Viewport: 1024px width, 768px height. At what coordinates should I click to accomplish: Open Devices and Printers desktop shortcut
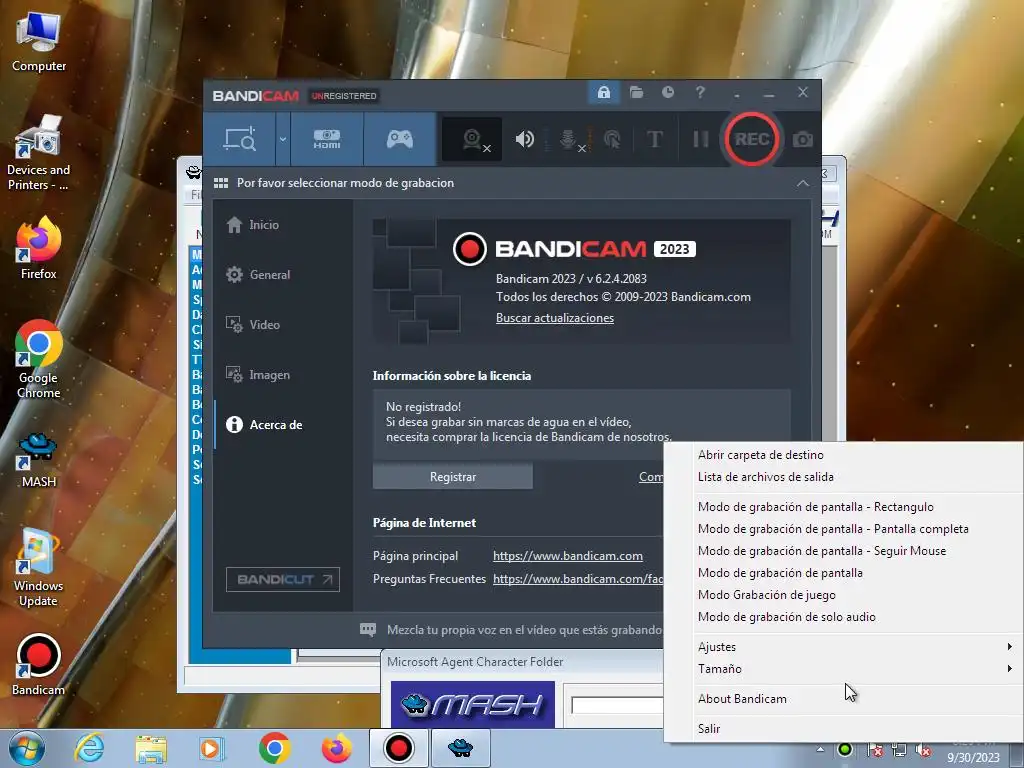pos(39,153)
